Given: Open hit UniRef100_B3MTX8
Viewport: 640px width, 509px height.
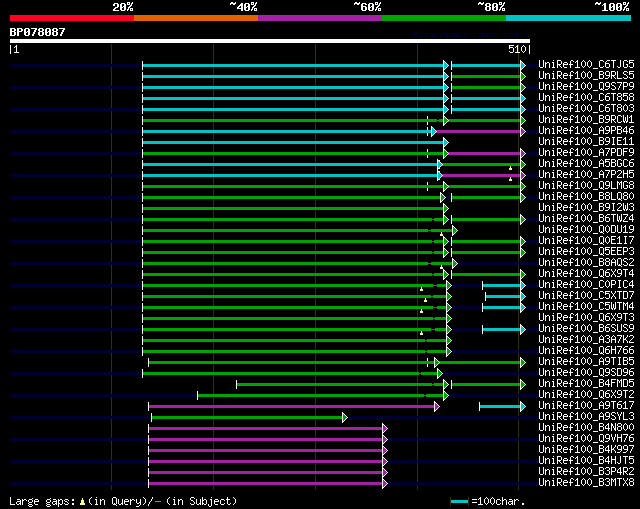Looking at the screenshot, I should 586,483.
